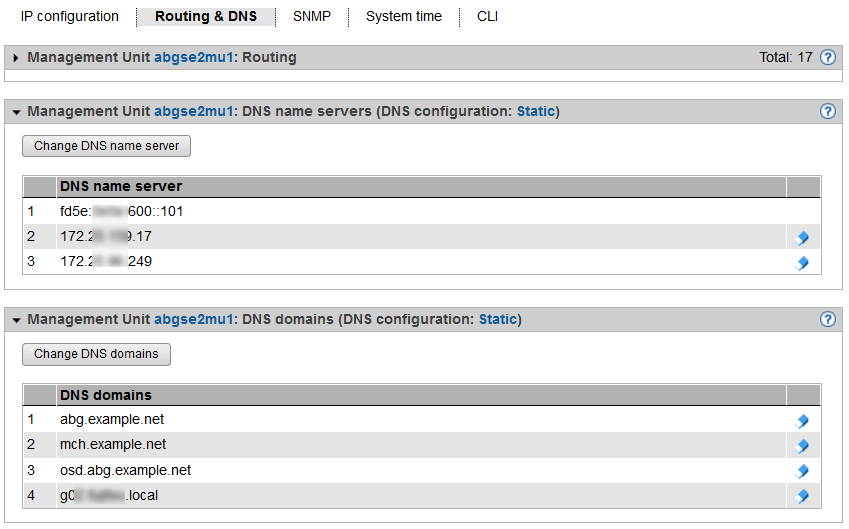Expand the Routing section
The width and height of the screenshot is (849, 529).
16,58
